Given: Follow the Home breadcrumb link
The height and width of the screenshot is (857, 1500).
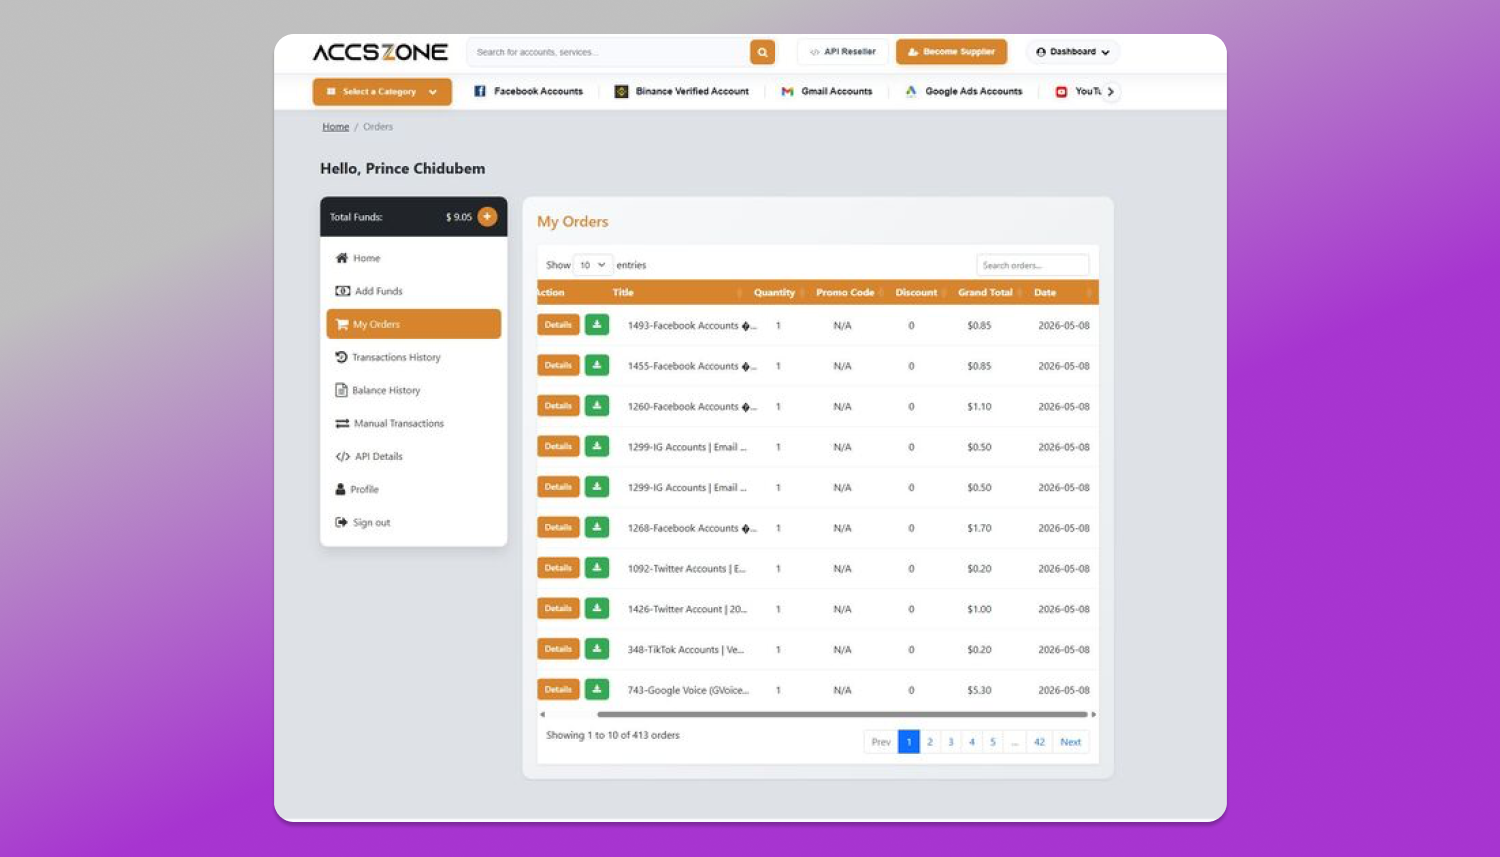Looking at the screenshot, I should (x=336, y=127).
